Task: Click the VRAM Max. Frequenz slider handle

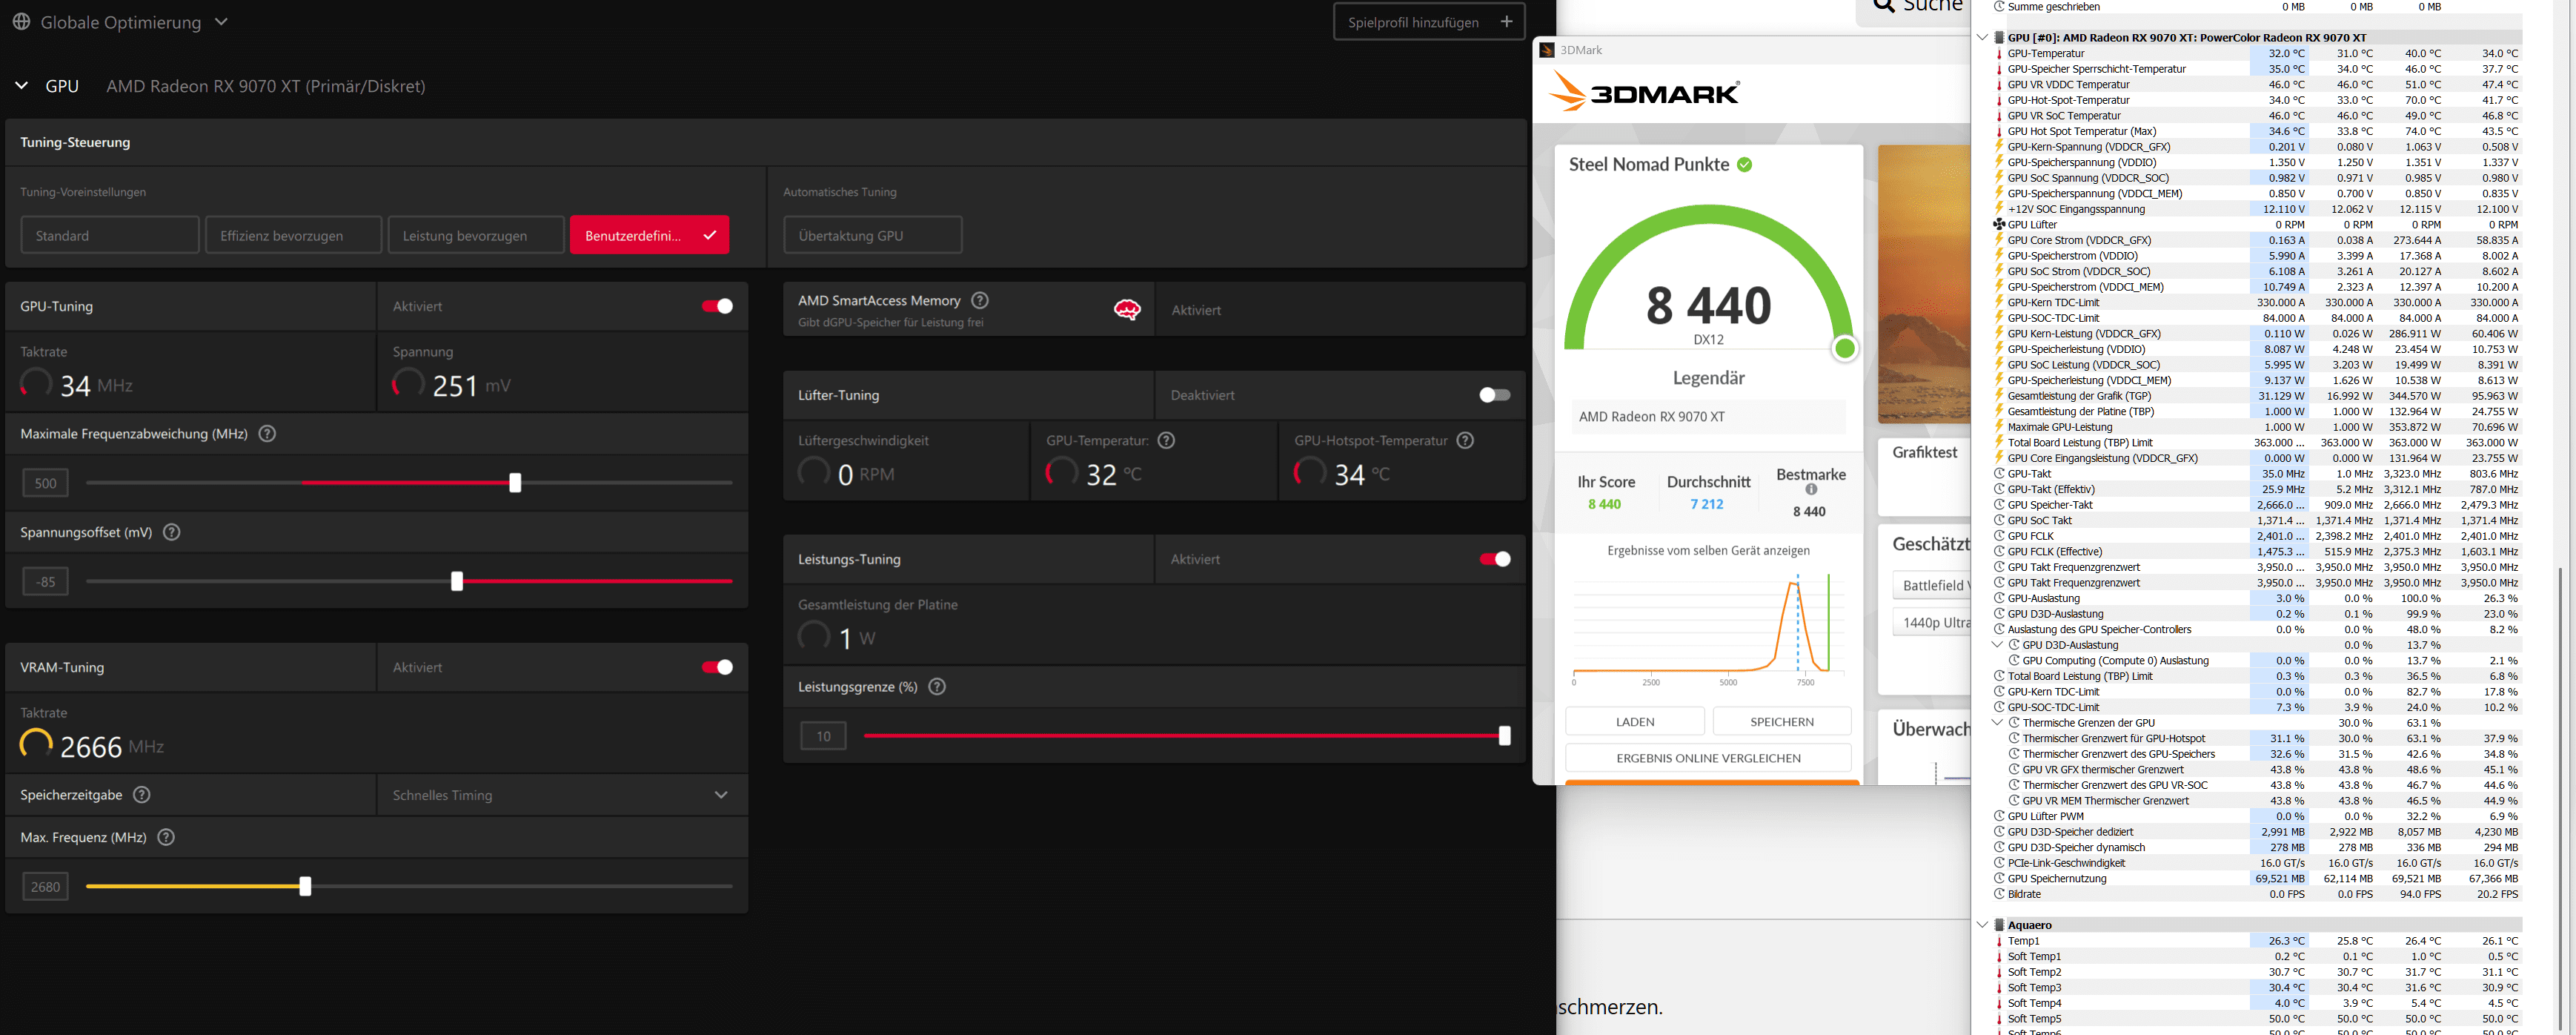Action: click(x=305, y=886)
